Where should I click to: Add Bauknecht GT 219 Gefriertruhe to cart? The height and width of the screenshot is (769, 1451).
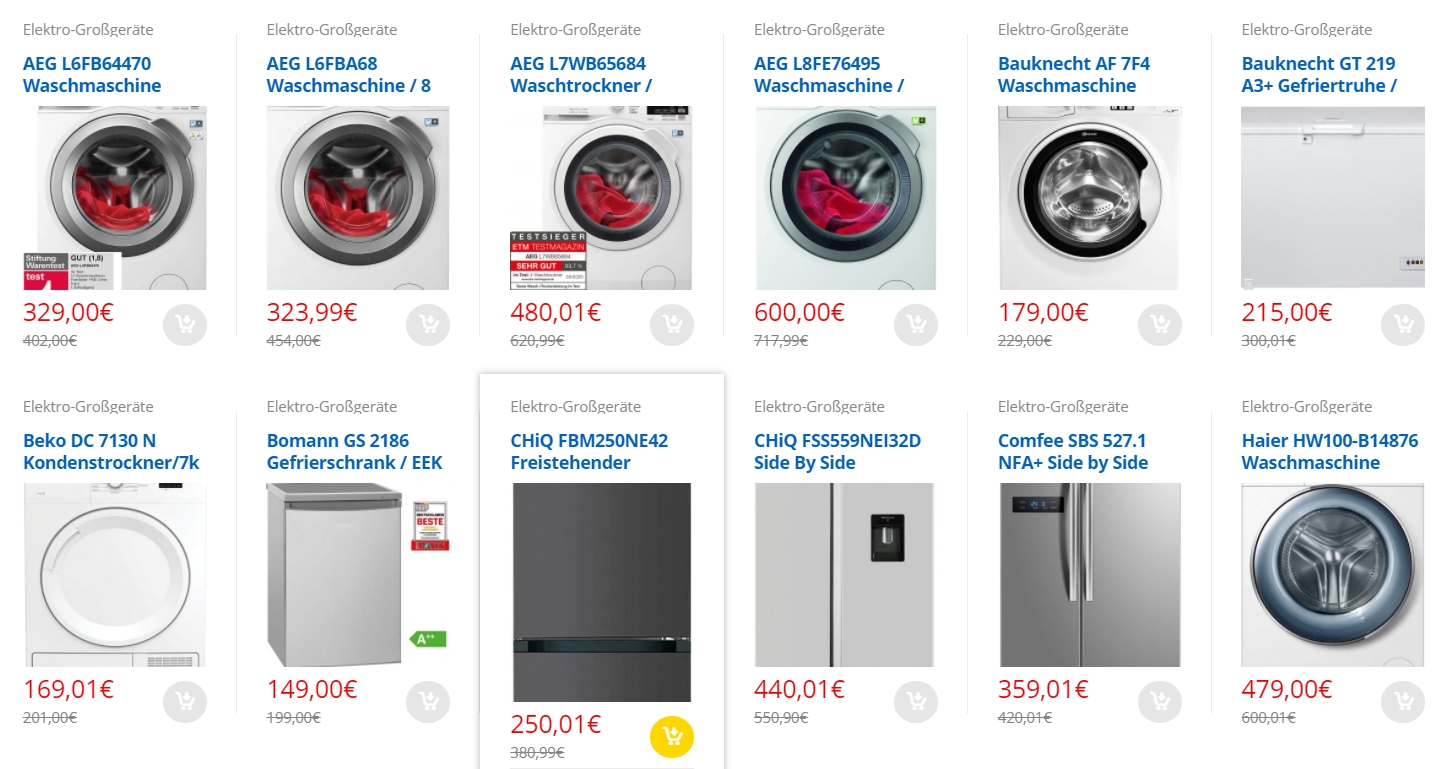1403,324
